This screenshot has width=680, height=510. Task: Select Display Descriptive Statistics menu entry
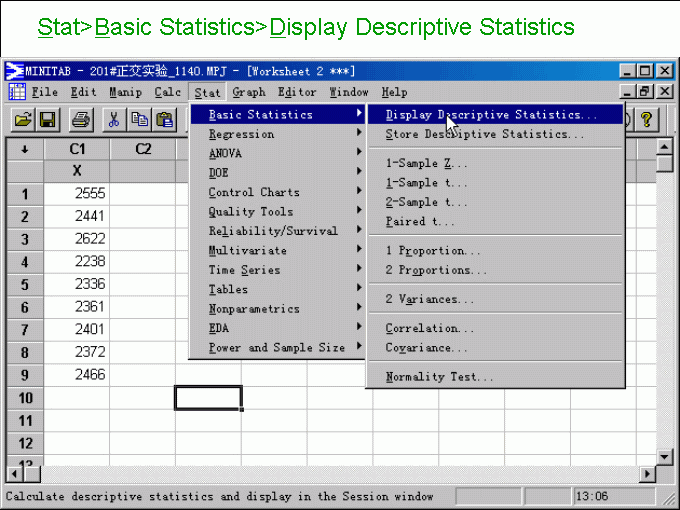click(490, 115)
